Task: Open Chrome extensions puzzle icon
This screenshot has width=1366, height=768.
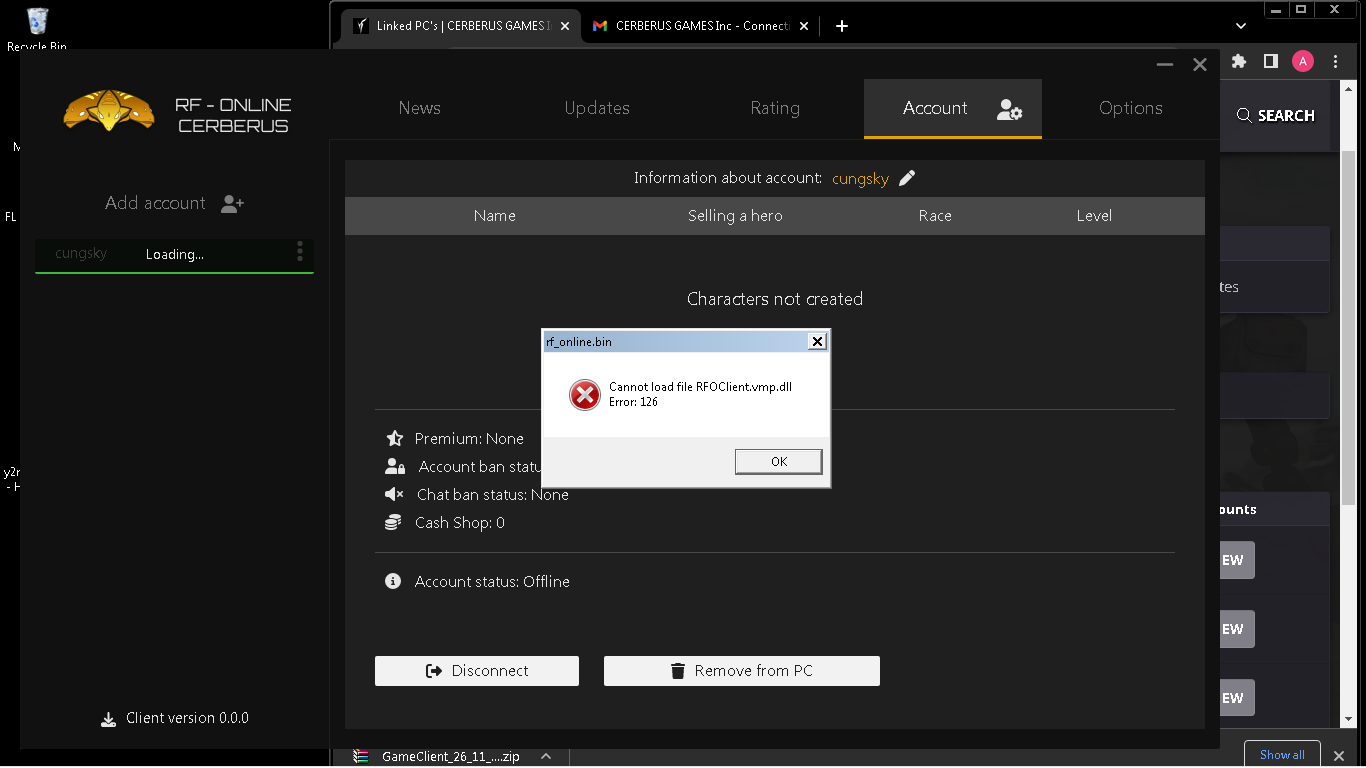Action: [1239, 61]
